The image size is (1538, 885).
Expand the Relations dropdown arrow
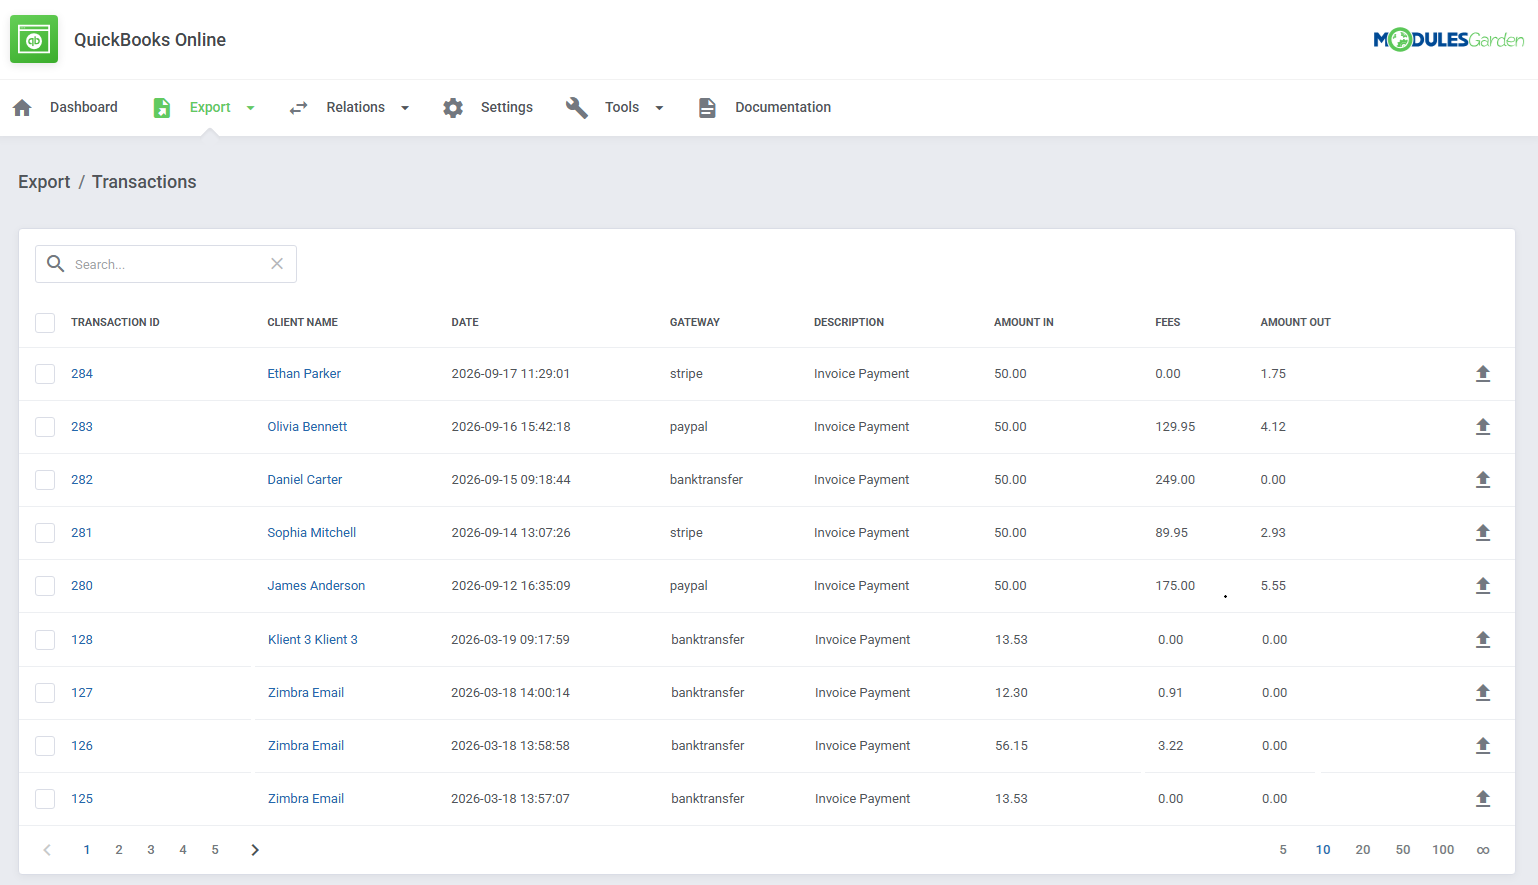tap(405, 108)
